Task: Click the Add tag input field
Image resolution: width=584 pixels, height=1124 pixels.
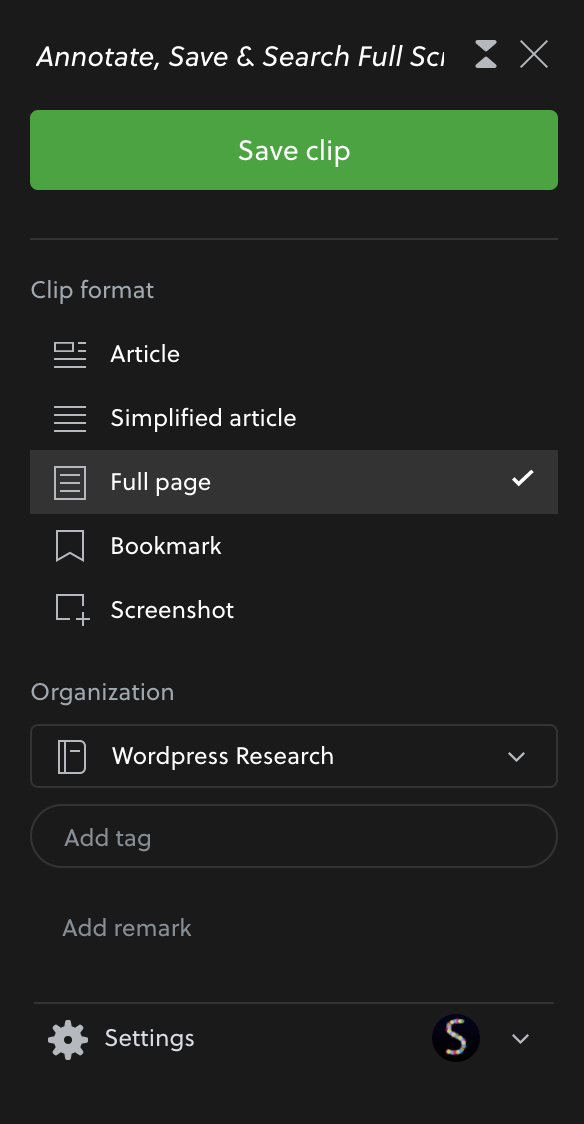Action: 294,836
